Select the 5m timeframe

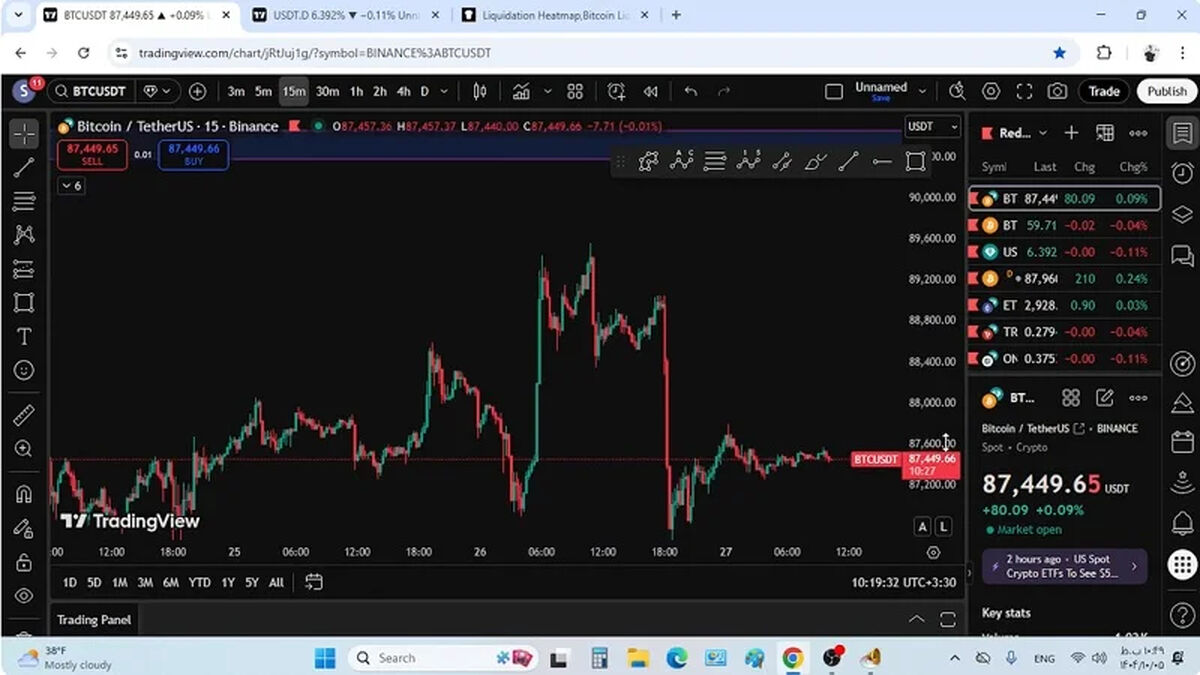pos(263,91)
